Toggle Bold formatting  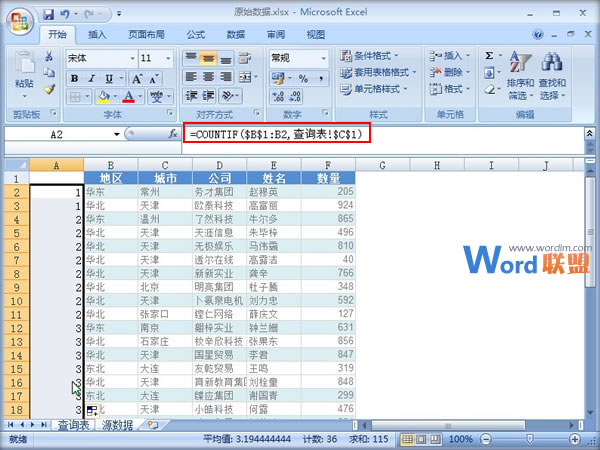coord(75,78)
